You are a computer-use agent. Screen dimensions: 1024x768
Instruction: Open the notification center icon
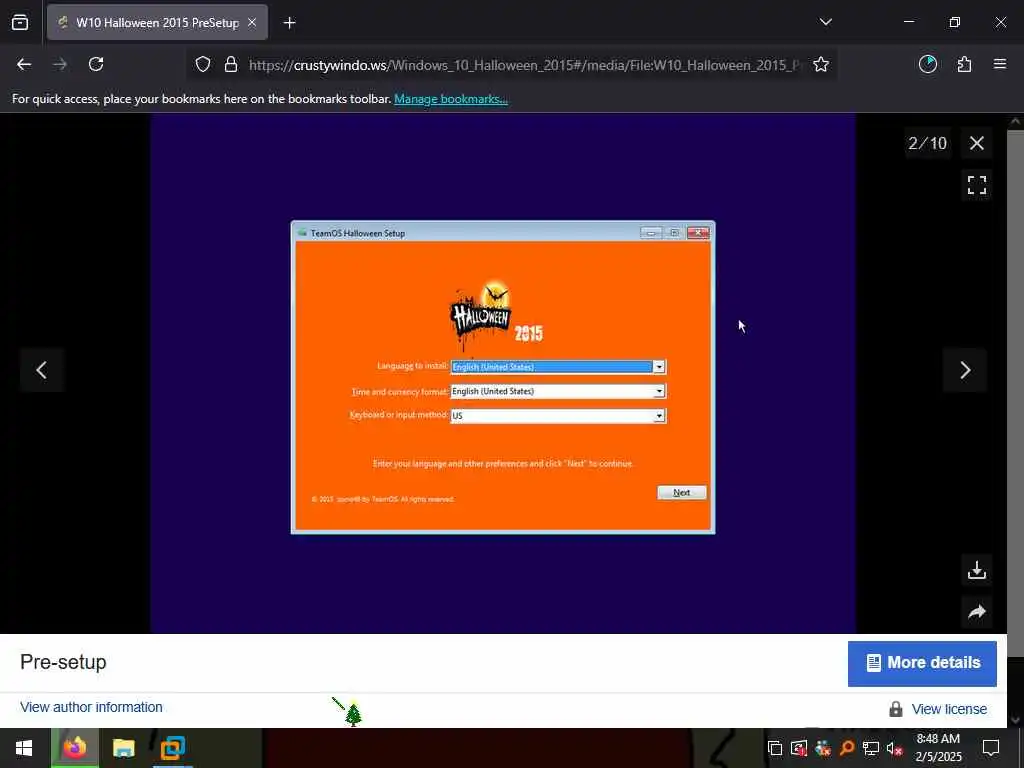pos(991,748)
